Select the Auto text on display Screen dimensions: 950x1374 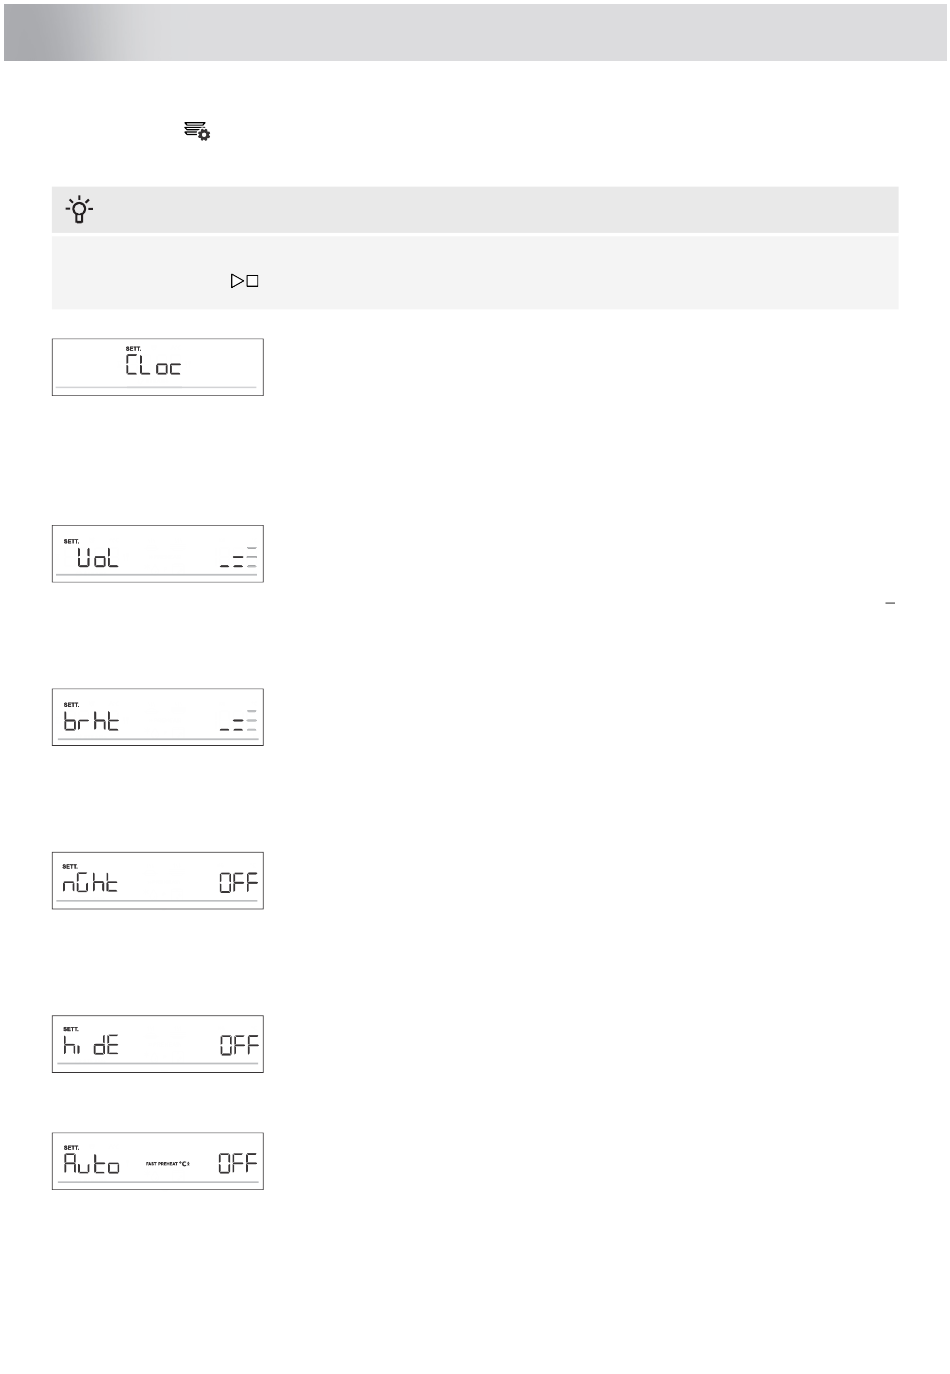tap(92, 1164)
